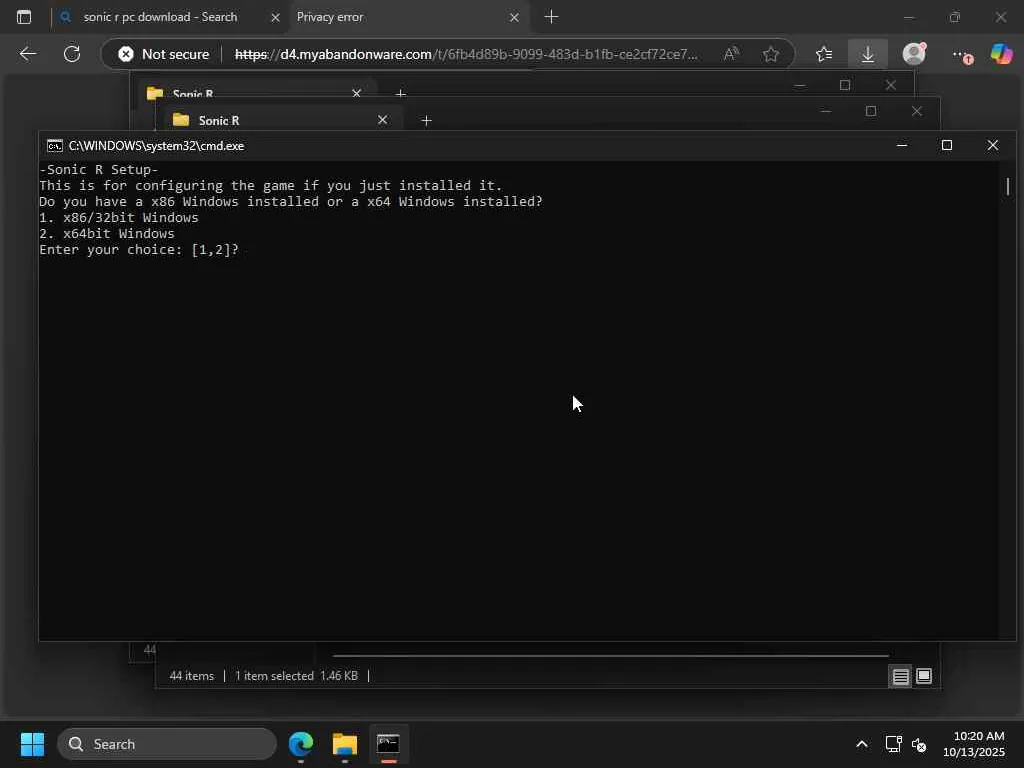Go back in the Edge browser
This screenshot has height=768, width=1024.
click(x=27, y=54)
